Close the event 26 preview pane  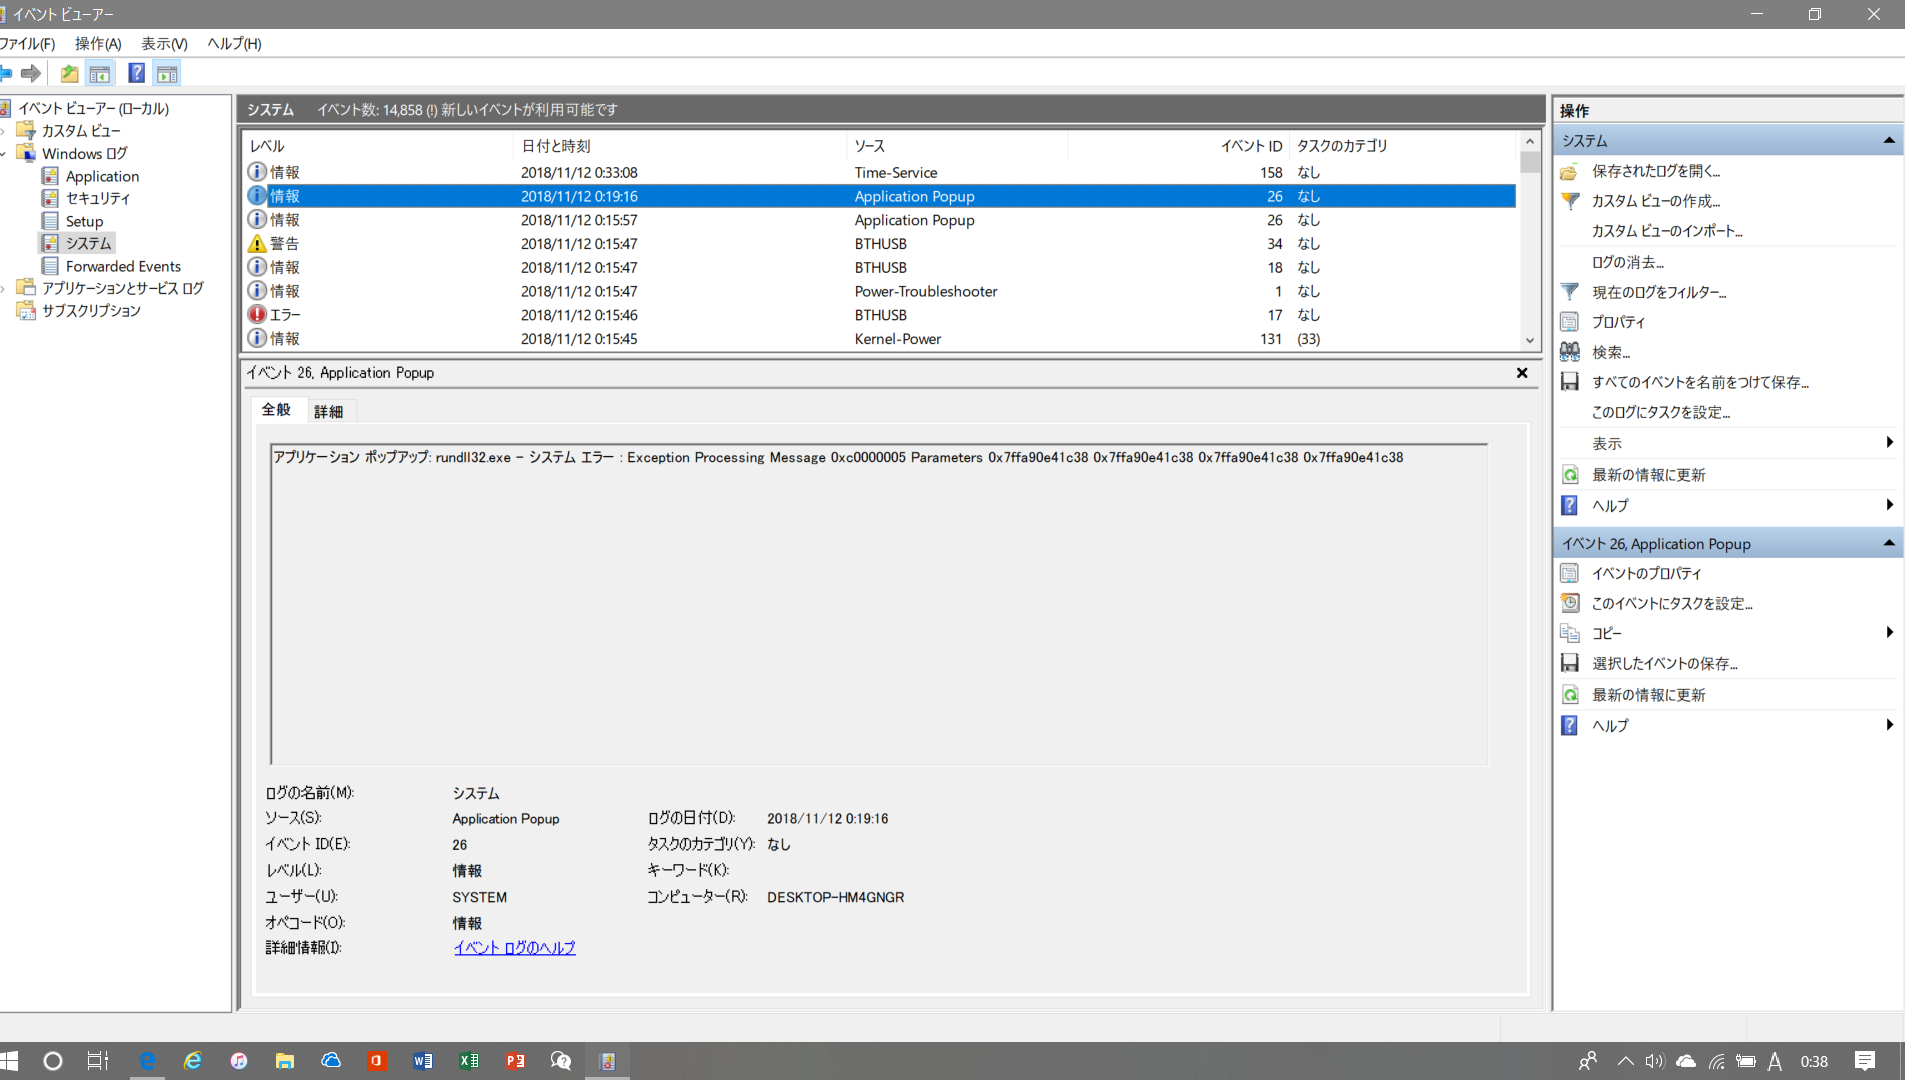tap(1522, 373)
